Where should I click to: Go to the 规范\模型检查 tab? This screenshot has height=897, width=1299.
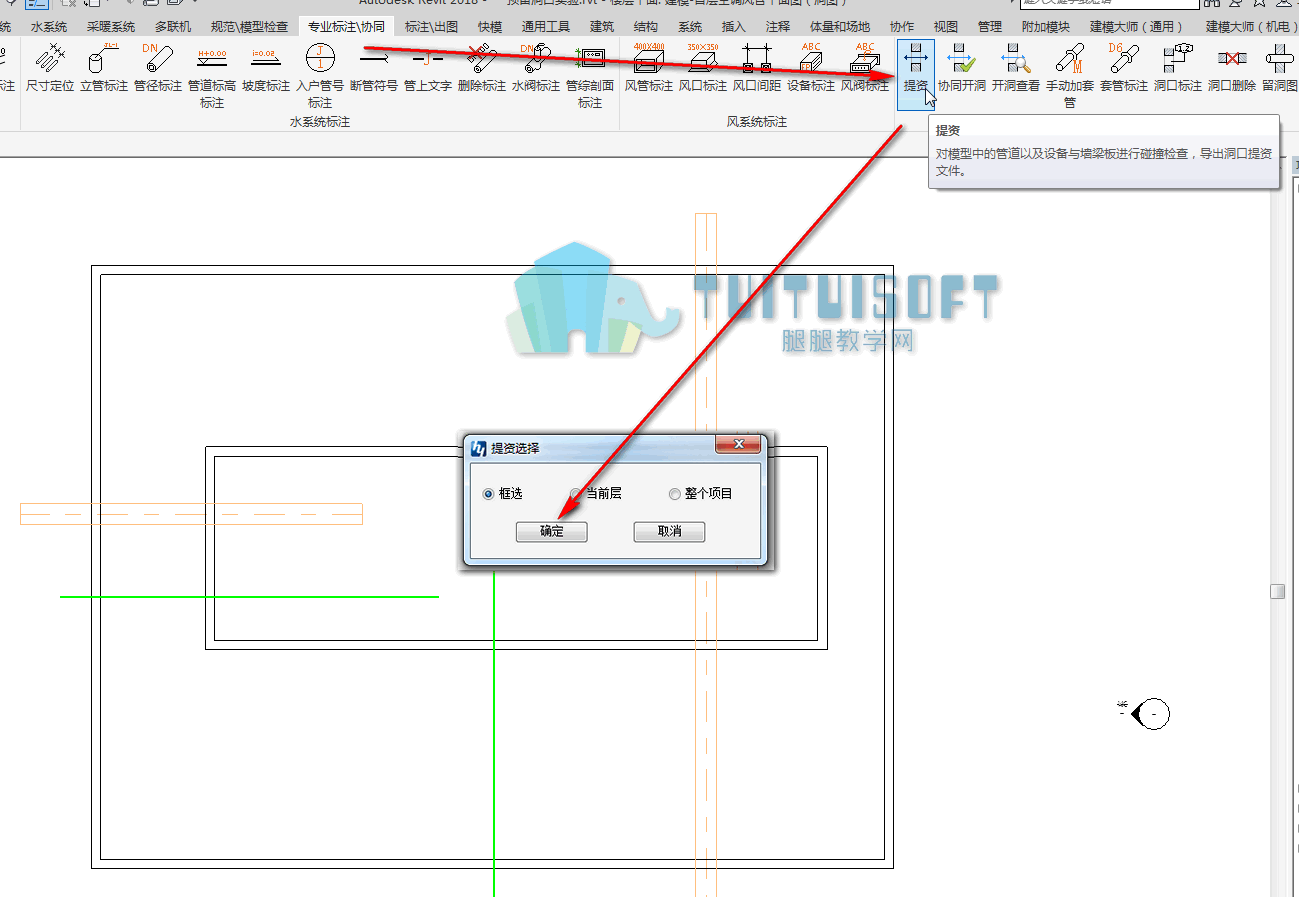coord(250,27)
